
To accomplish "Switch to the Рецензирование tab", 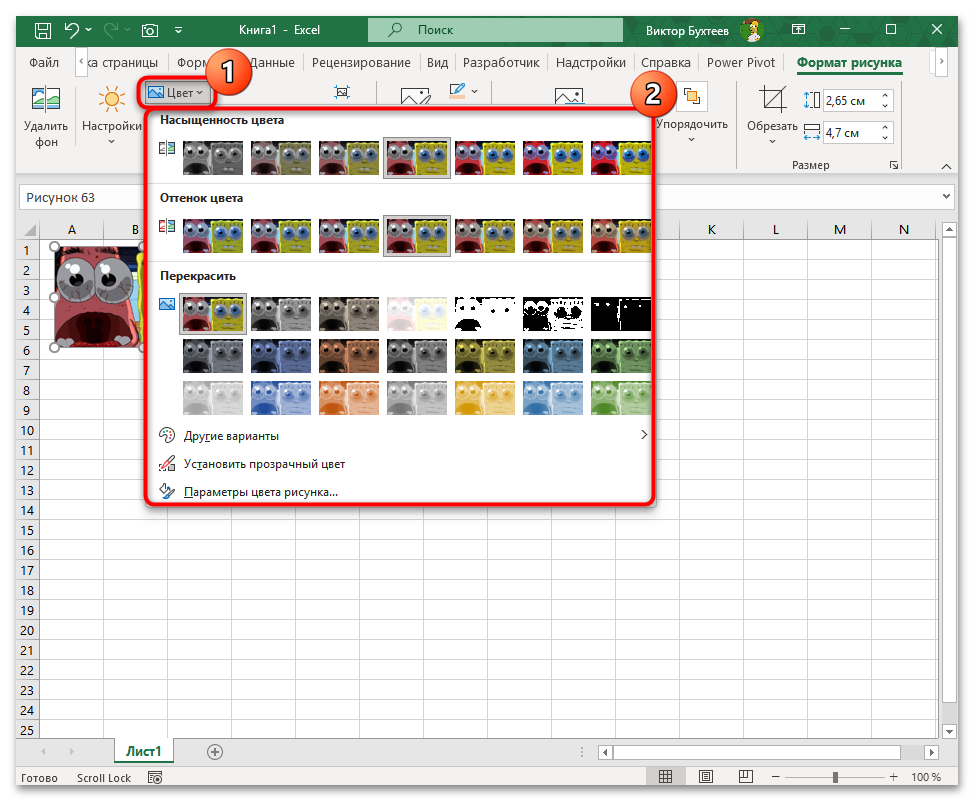I will pos(361,62).
